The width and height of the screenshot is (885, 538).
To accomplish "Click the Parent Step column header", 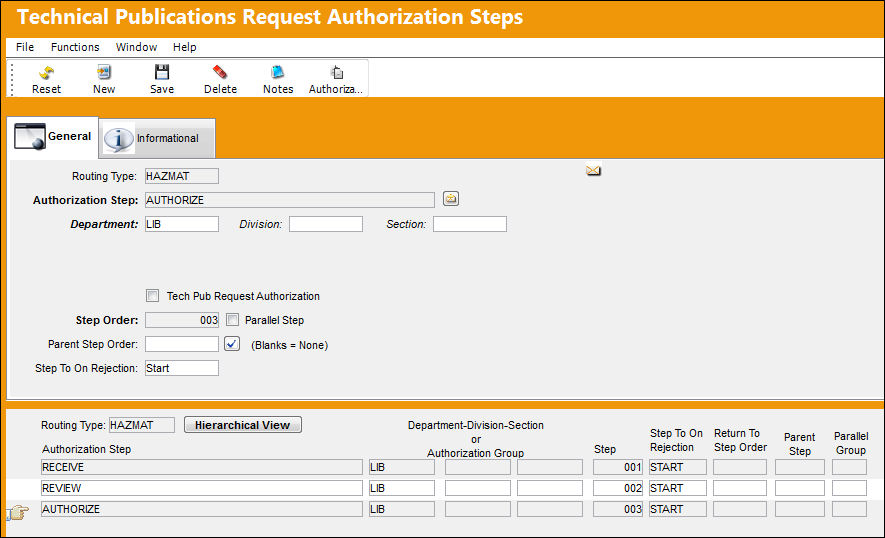I will tap(799, 444).
